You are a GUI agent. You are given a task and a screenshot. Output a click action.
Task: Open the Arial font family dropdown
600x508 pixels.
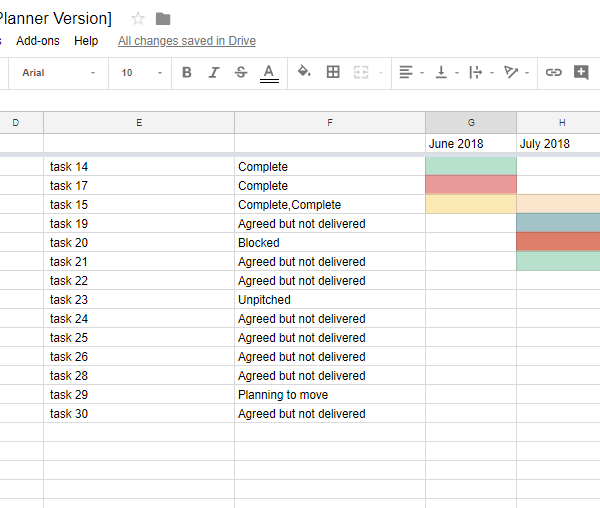pos(60,72)
